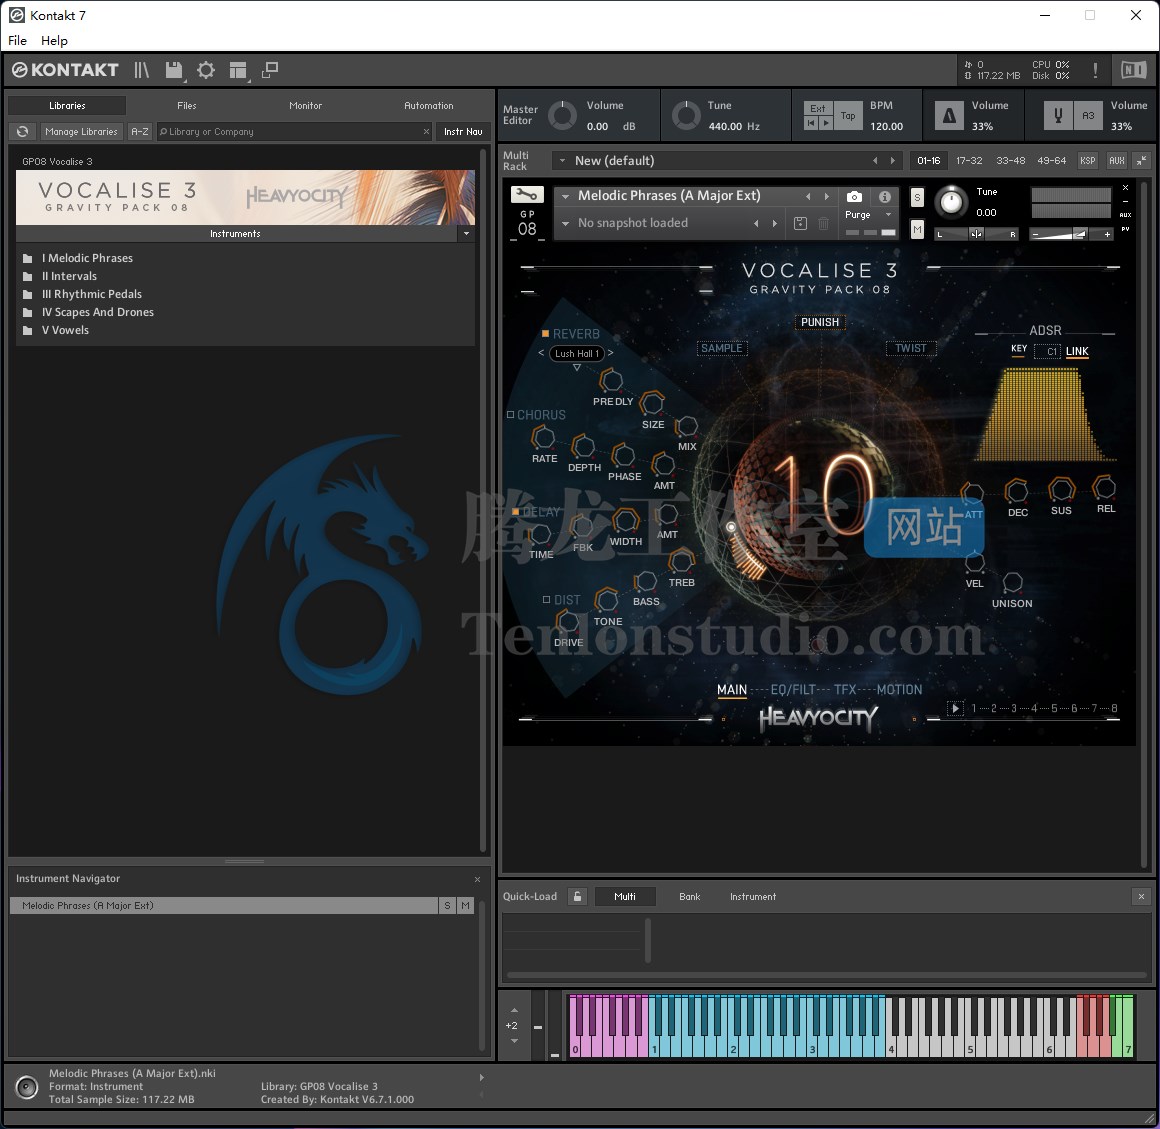The image size is (1160, 1129).
Task: Open reverb preset Lush Hall 1 dropdown
Action: 576,354
